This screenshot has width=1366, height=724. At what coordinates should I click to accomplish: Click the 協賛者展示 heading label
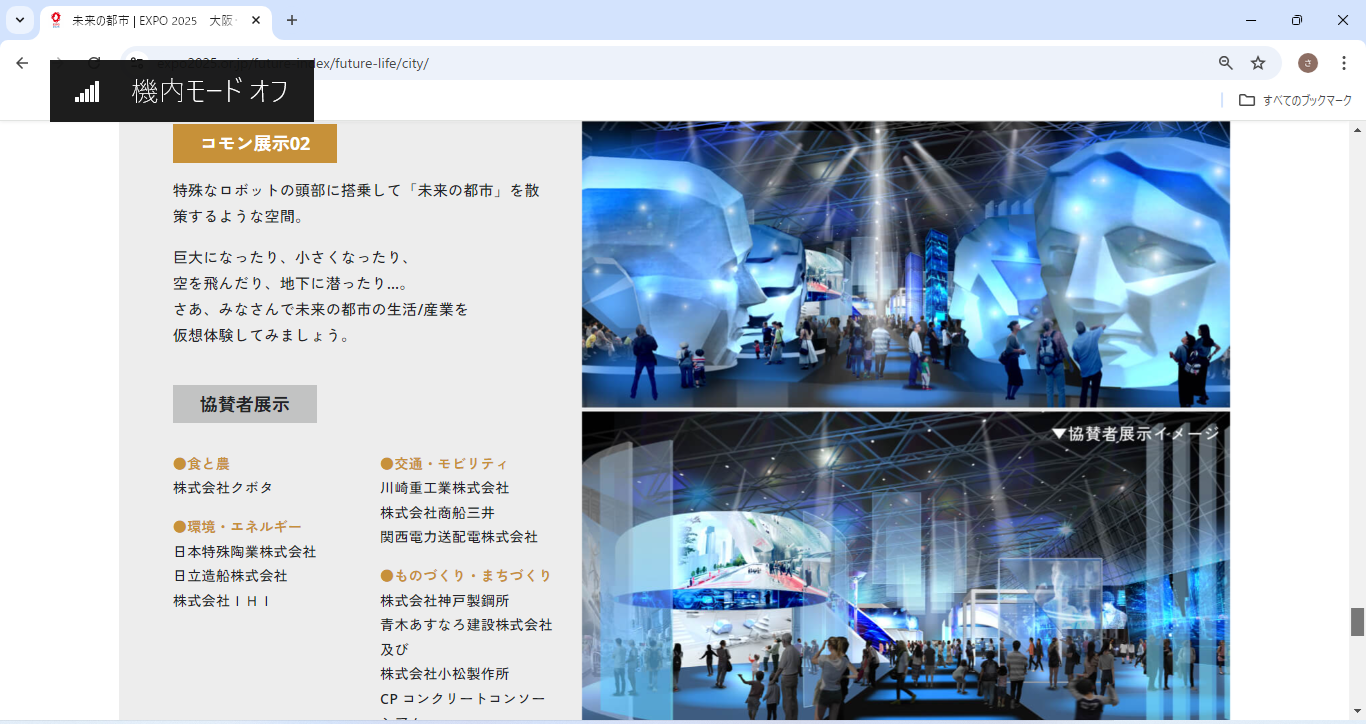coord(245,404)
